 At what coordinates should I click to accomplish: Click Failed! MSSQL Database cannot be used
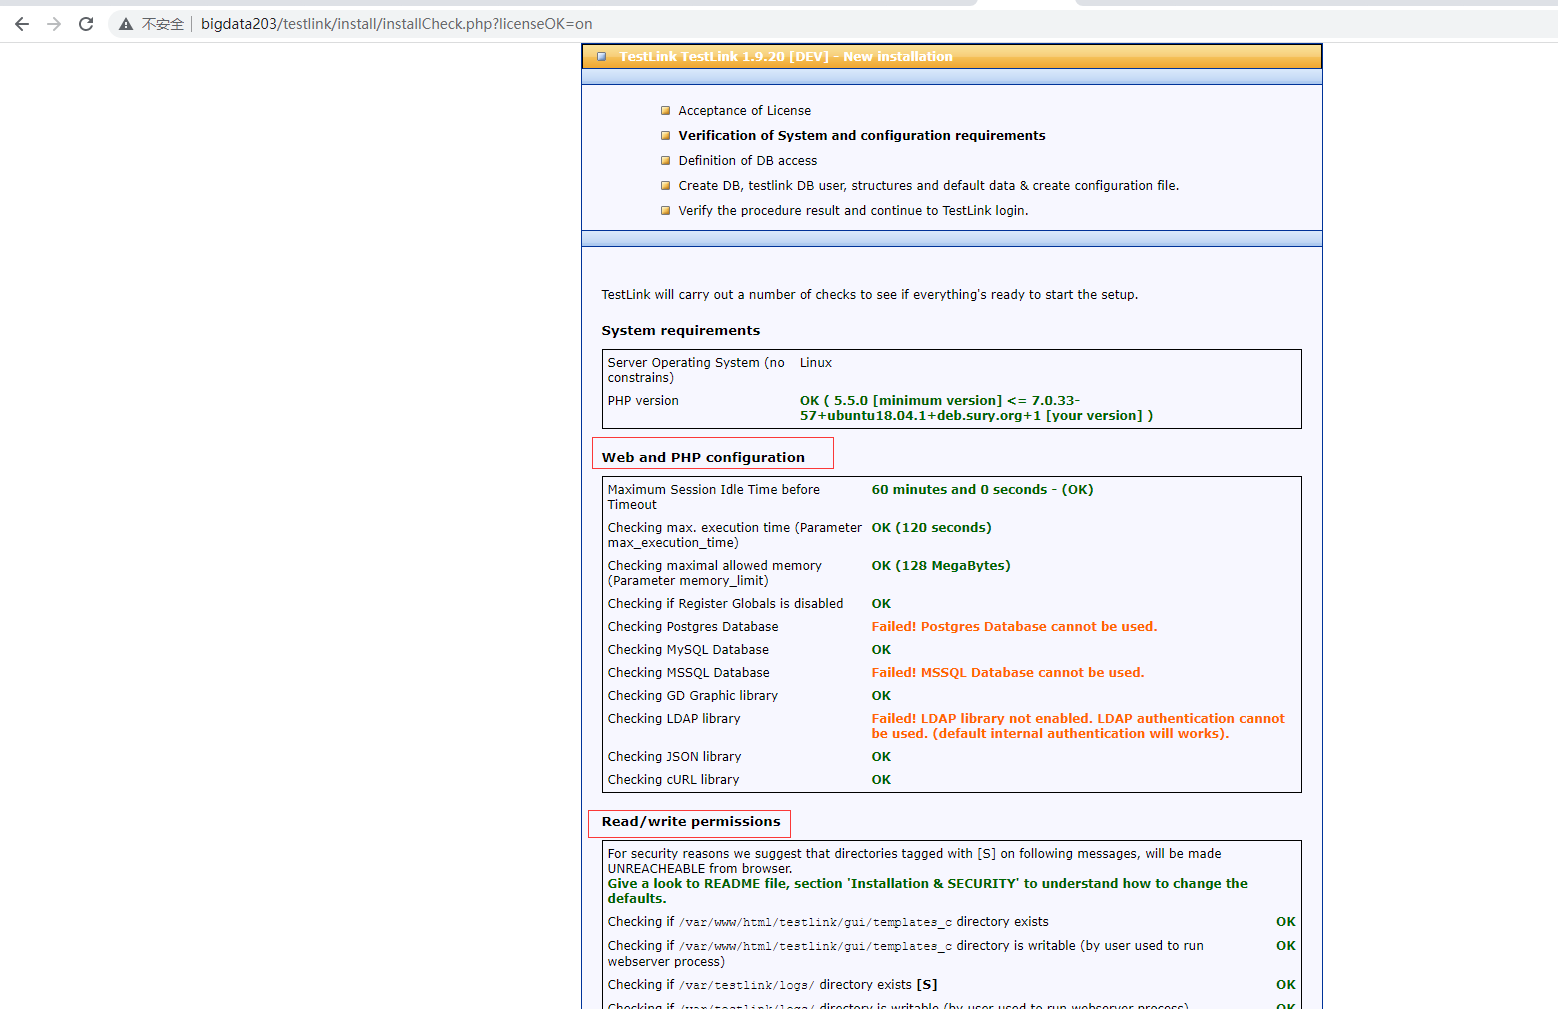pyautogui.click(x=1008, y=673)
